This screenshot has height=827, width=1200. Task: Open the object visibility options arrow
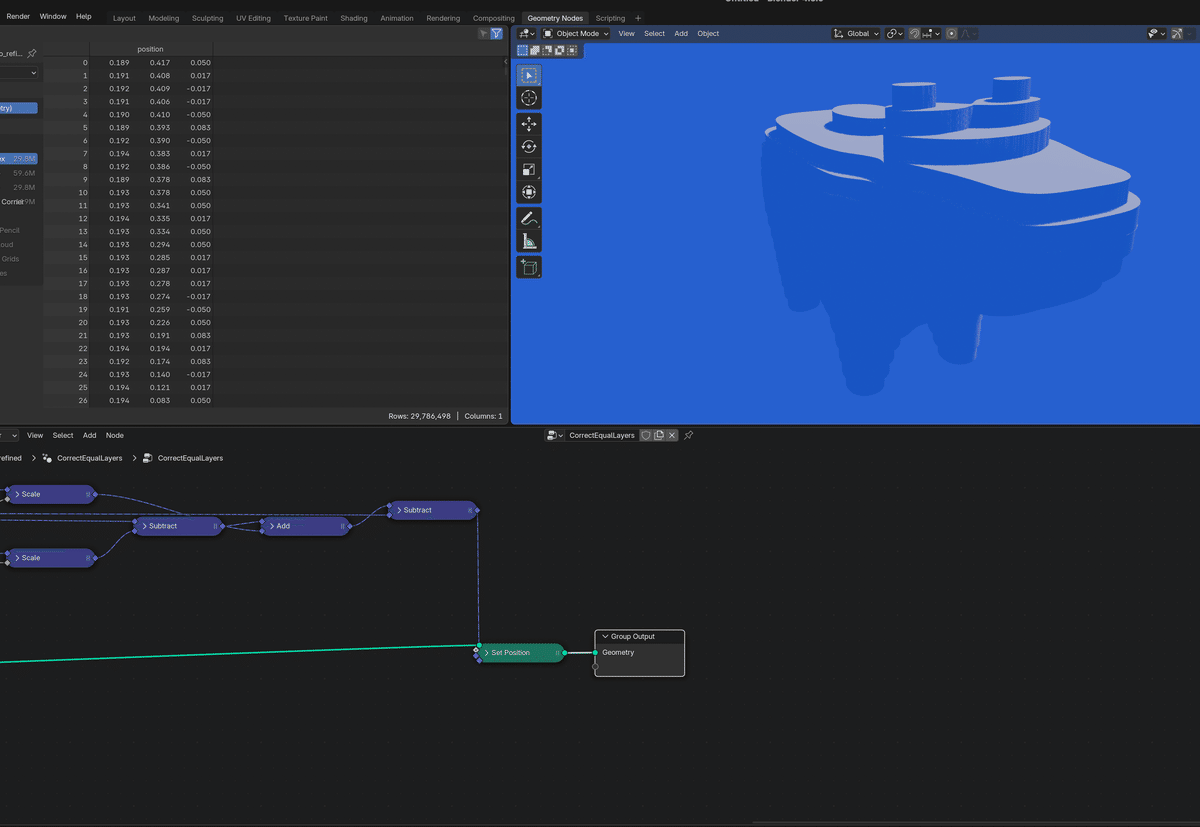coord(1164,34)
